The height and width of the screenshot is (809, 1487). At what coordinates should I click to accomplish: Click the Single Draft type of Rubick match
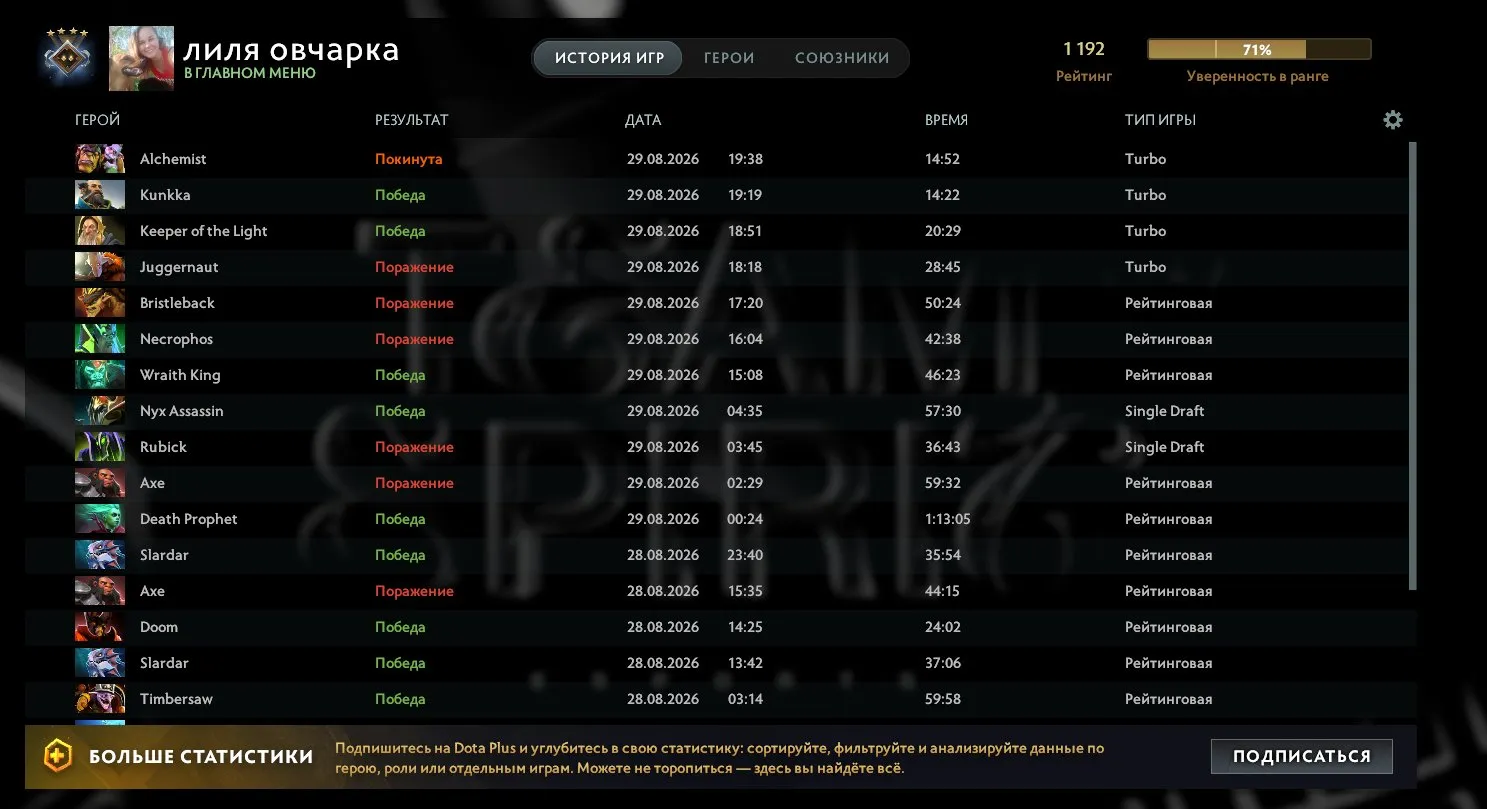point(1164,447)
